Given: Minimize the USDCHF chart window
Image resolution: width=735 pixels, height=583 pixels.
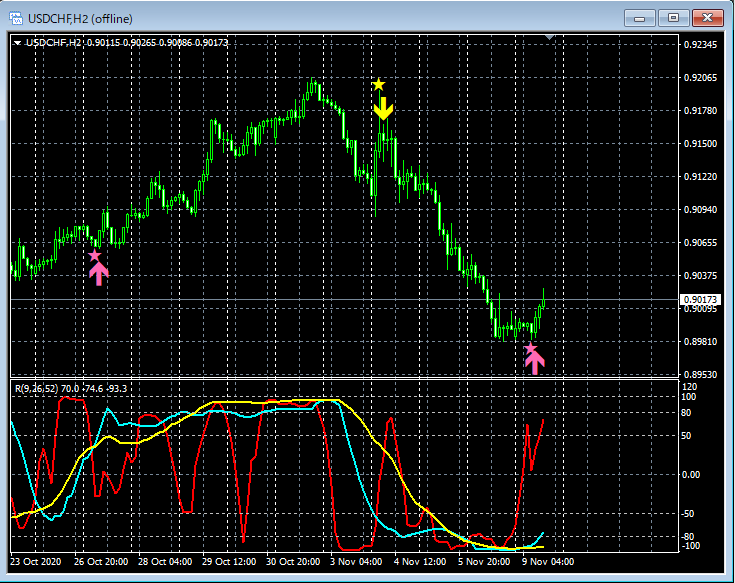Looking at the screenshot, I should [639, 18].
